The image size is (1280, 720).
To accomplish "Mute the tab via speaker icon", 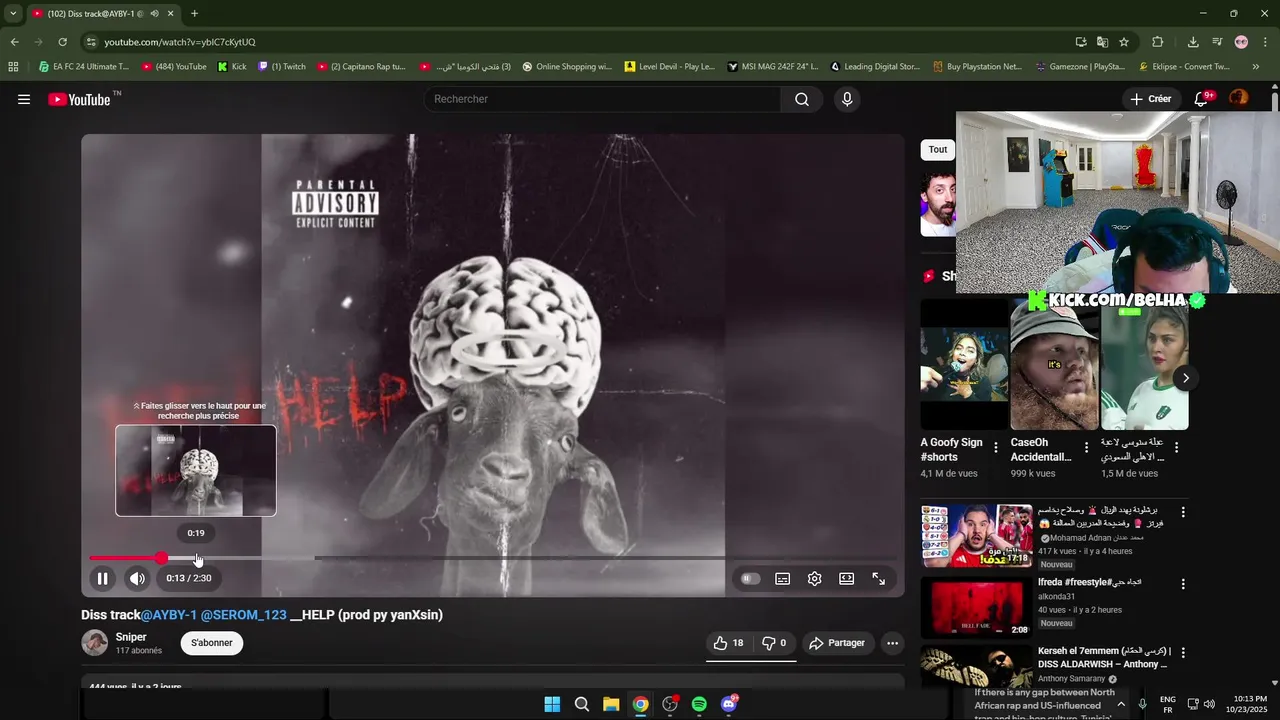I will coord(153,14).
